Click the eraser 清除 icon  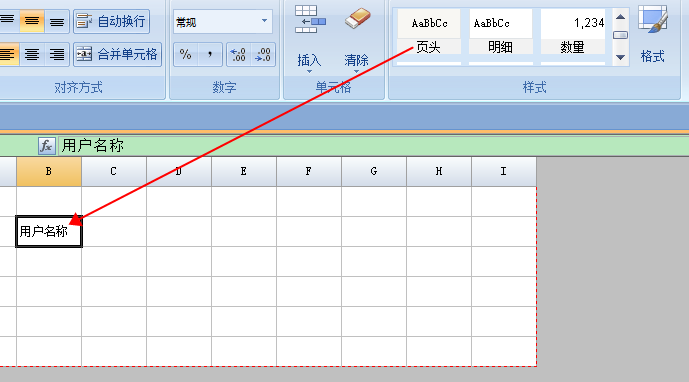point(357,18)
